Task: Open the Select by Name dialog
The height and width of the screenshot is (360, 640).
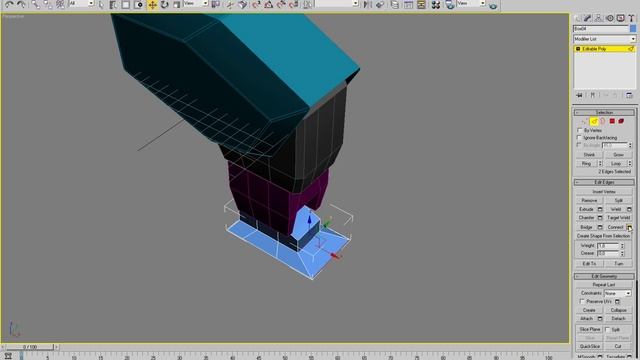Action: coord(113,4)
